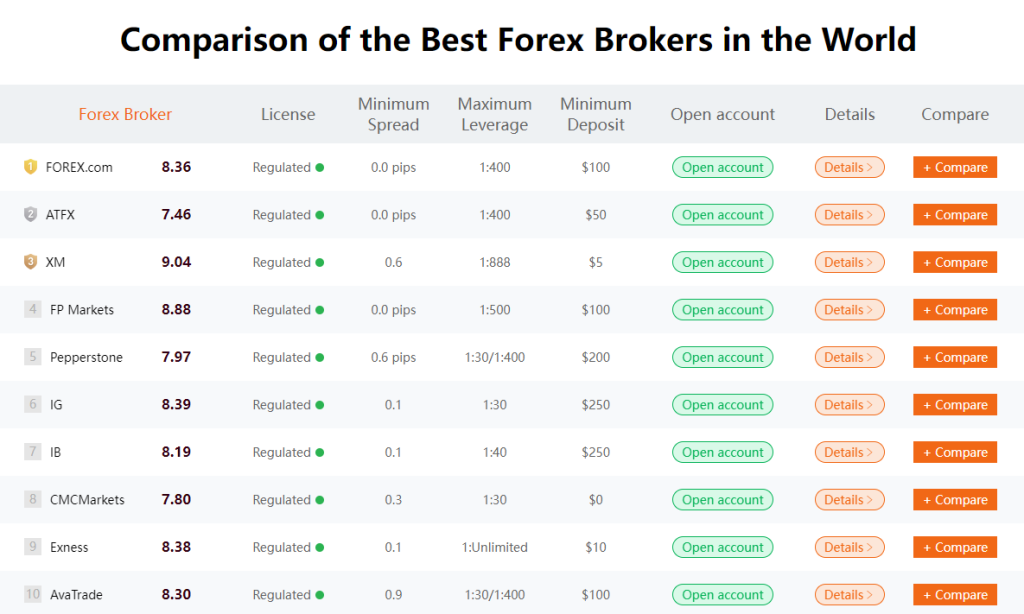Click the silver rank 2 shield badge
The width and height of the screenshot is (1024, 614).
(30, 214)
